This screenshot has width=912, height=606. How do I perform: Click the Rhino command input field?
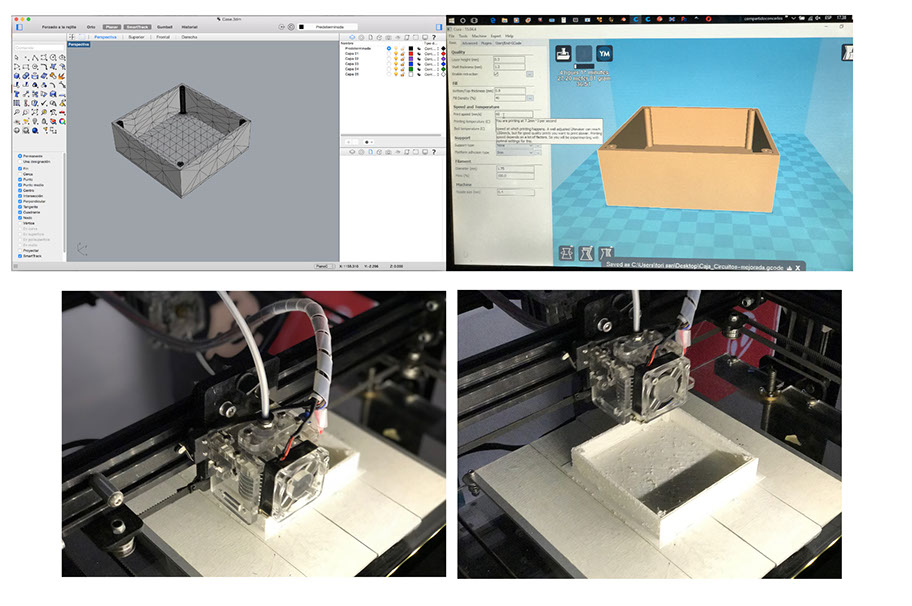click(40, 48)
